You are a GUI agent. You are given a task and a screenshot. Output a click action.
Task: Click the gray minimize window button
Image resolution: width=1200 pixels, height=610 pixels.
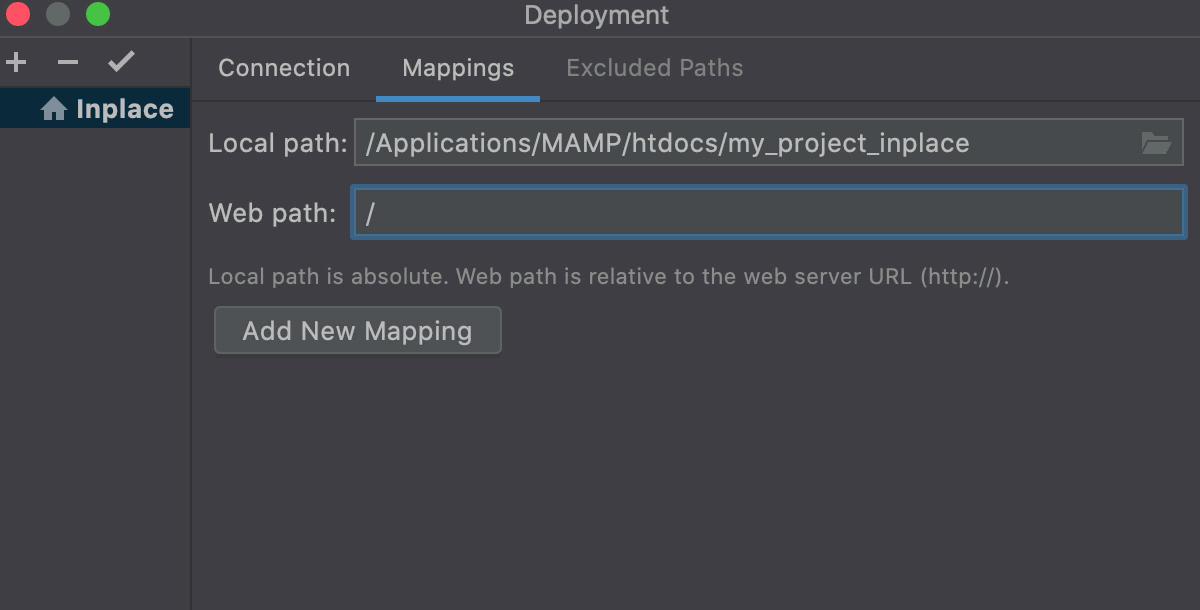click(x=58, y=15)
